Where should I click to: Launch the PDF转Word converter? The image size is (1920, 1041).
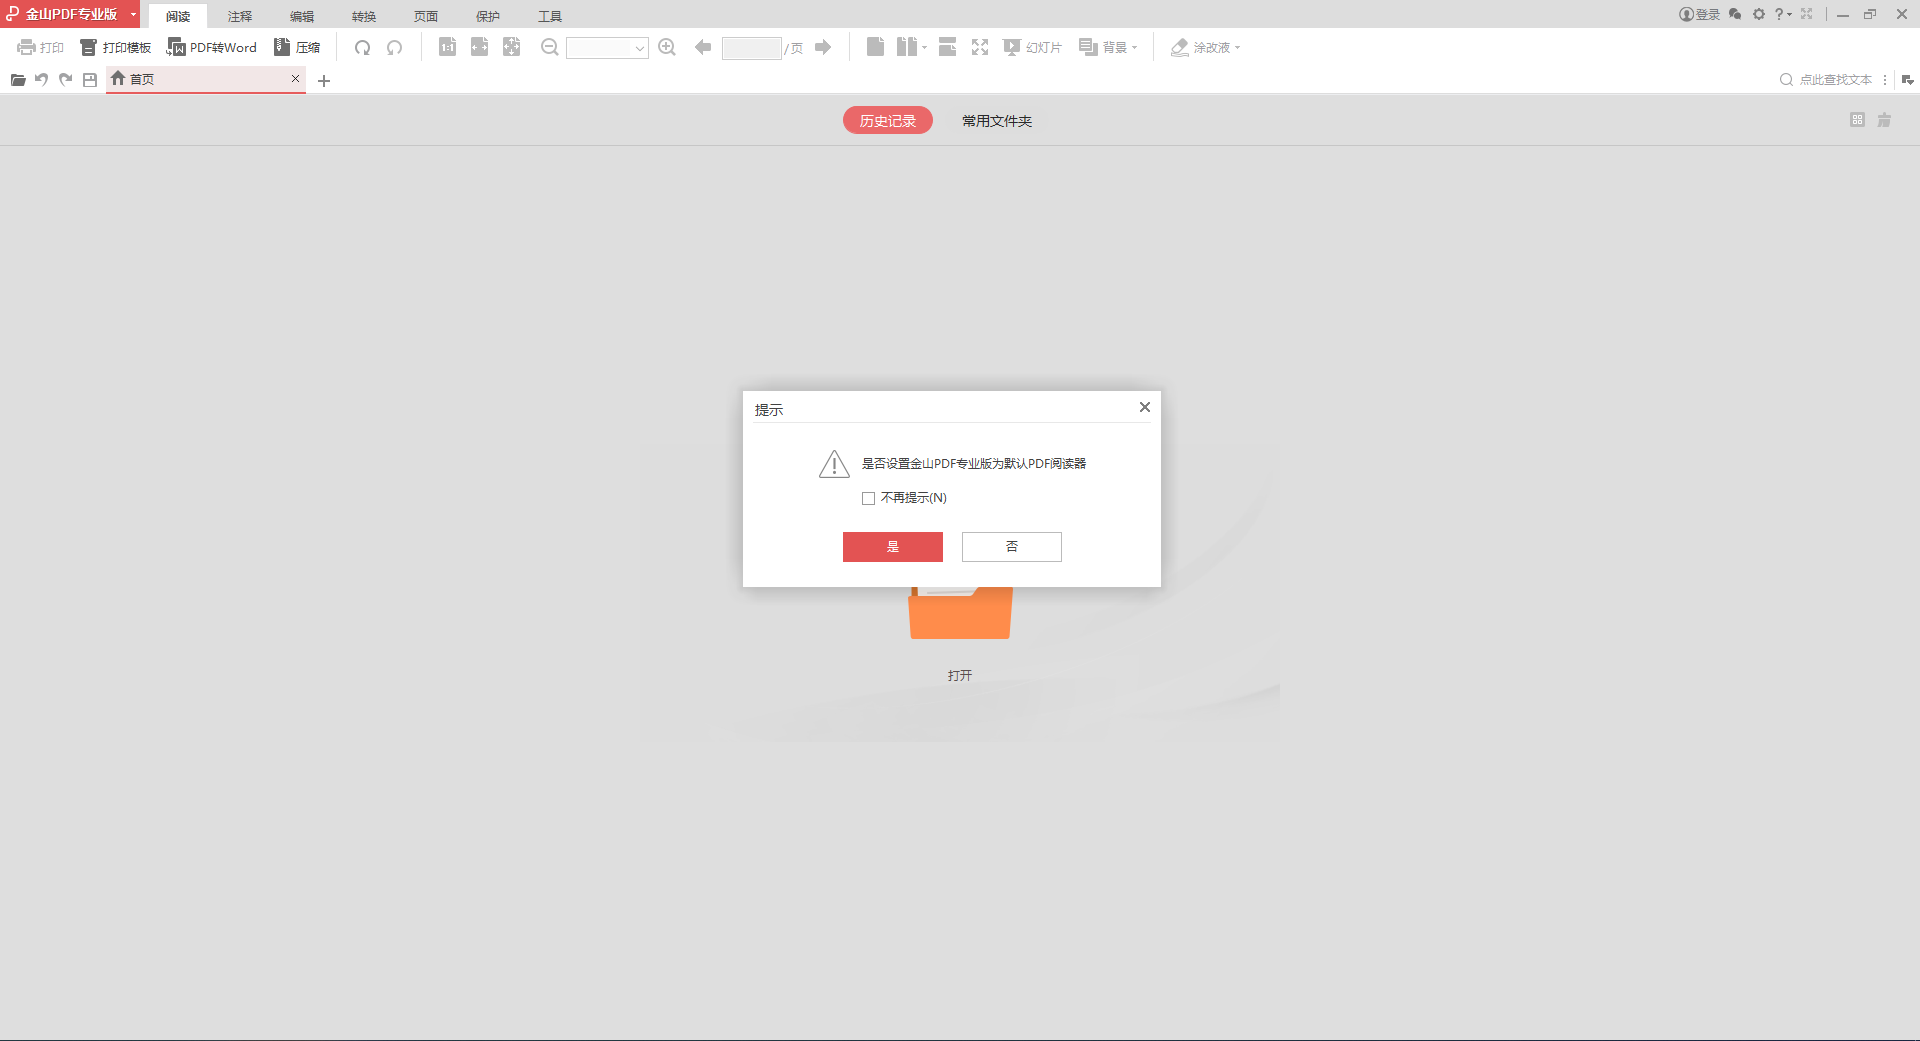coord(212,47)
